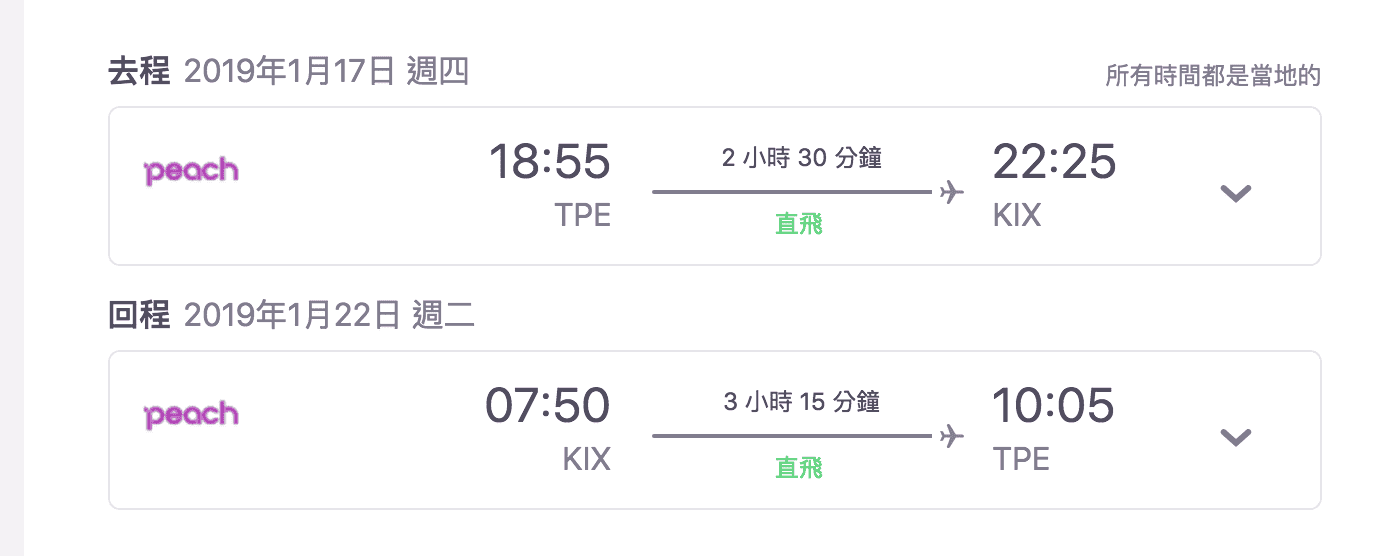
Task: Click the Peach logo on outbound flight
Action: tap(191, 171)
